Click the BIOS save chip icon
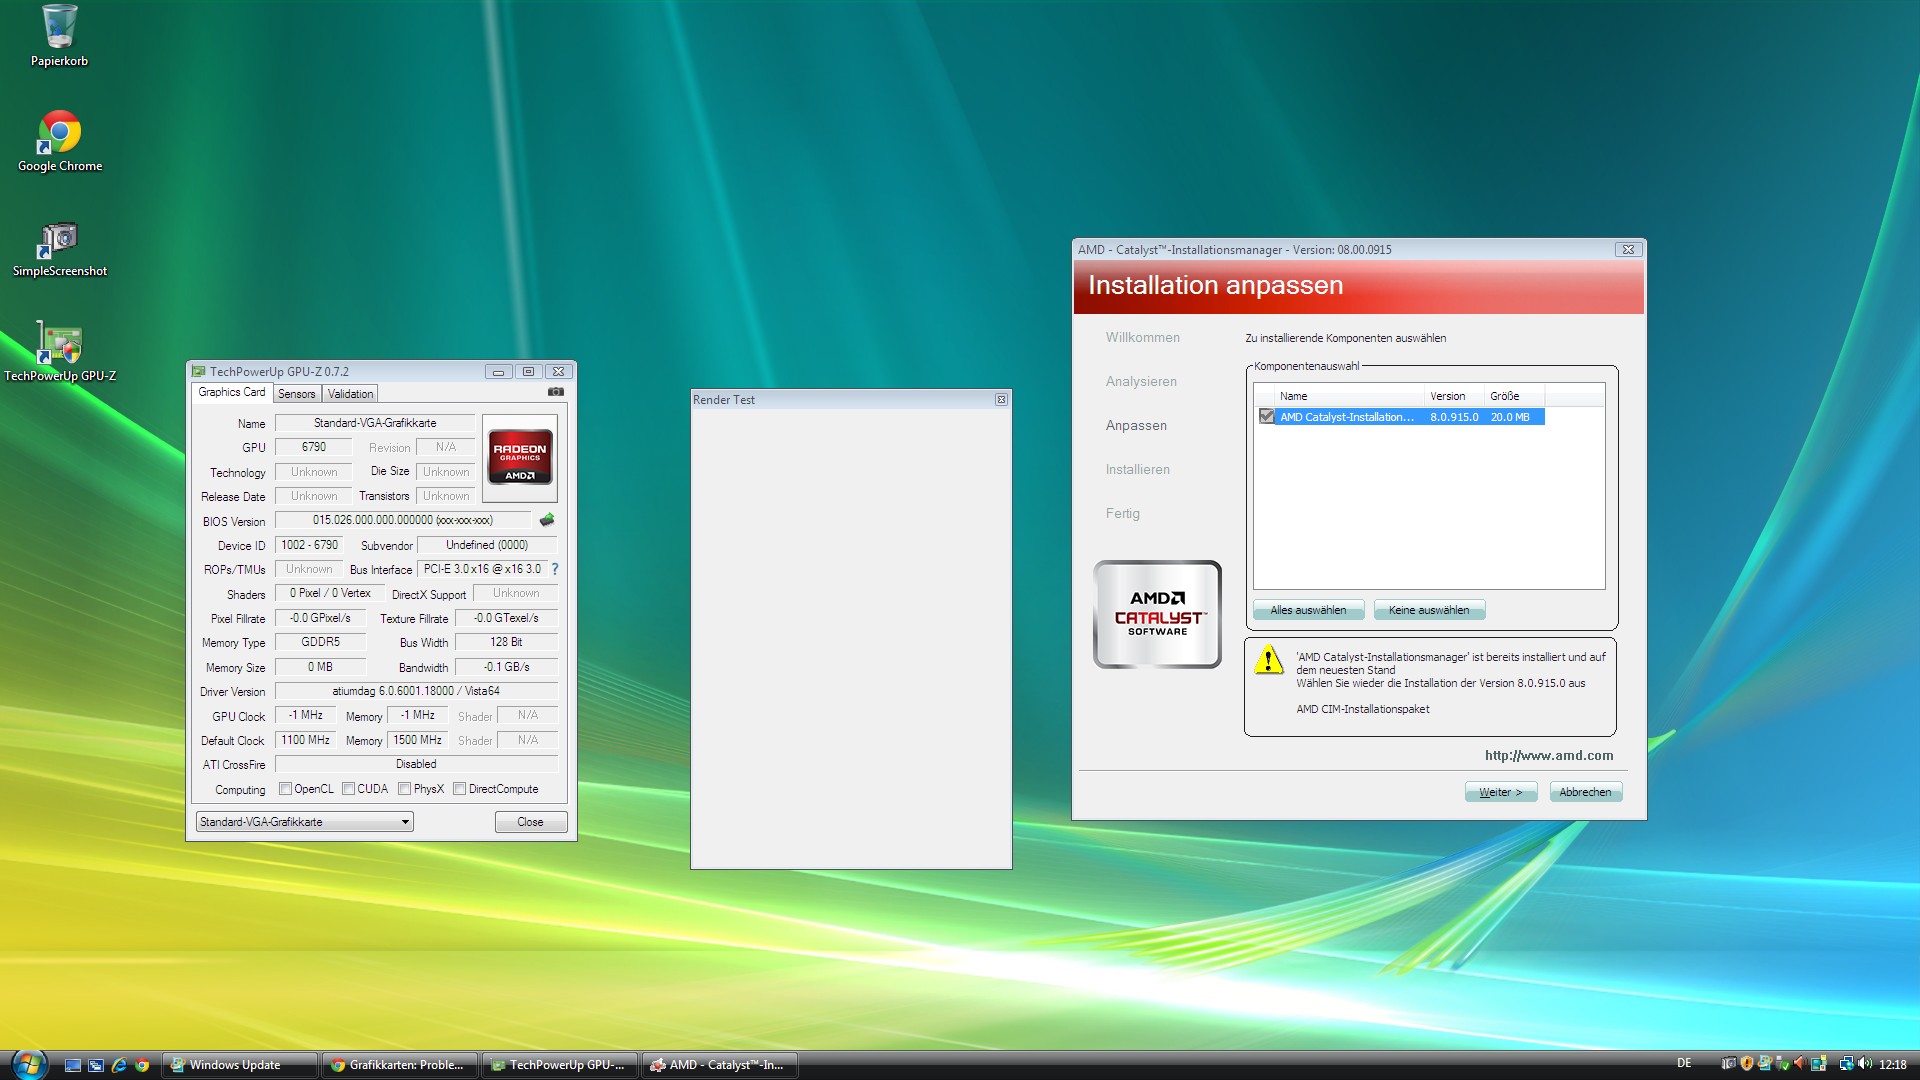 click(547, 520)
